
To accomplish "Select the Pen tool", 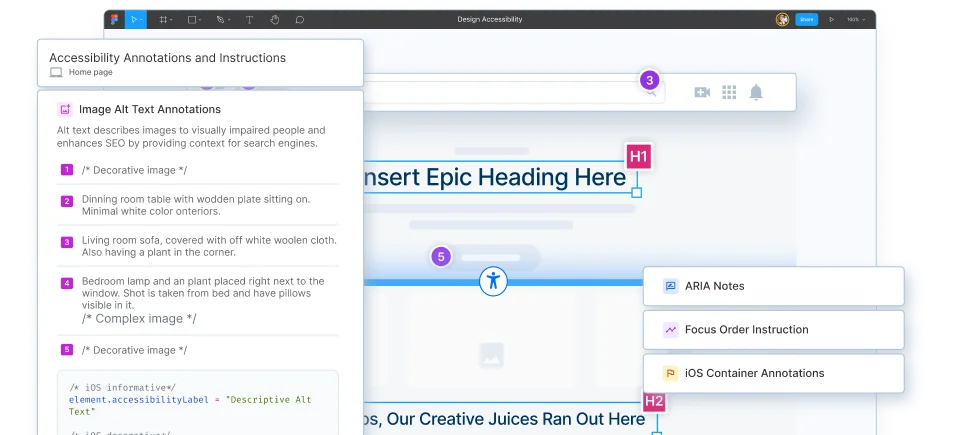I will coord(220,19).
